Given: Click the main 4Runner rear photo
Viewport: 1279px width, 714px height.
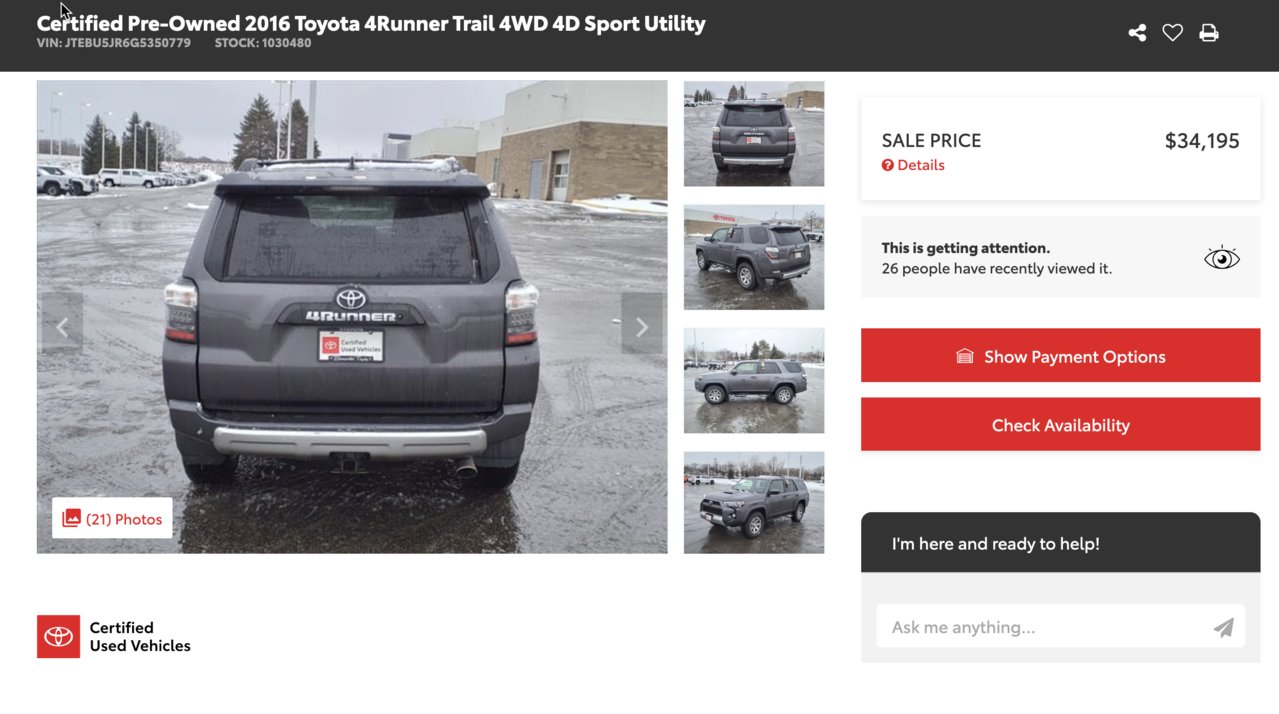Looking at the screenshot, I should pyautogui.click(x=352, y=317).
